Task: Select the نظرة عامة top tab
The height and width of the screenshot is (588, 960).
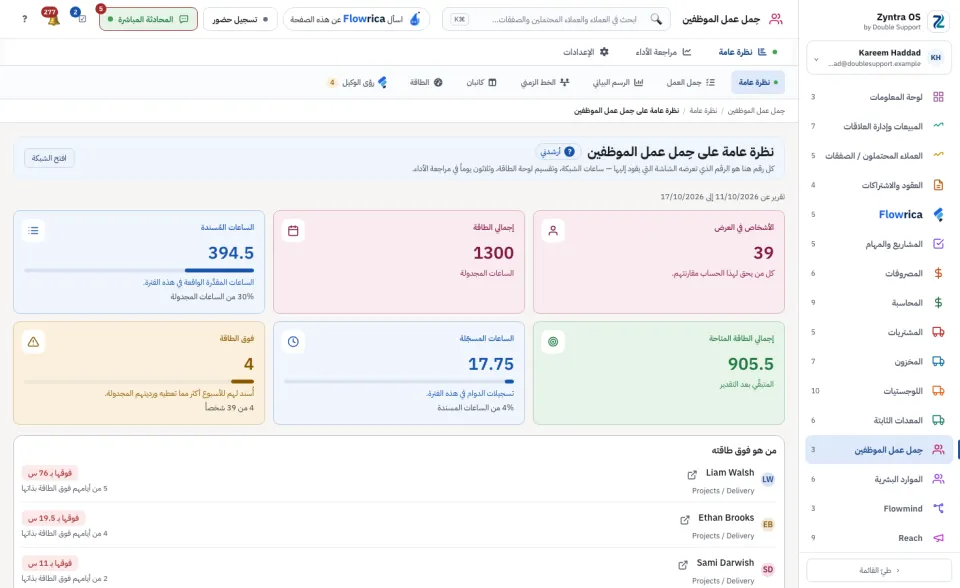Action: 748,52
